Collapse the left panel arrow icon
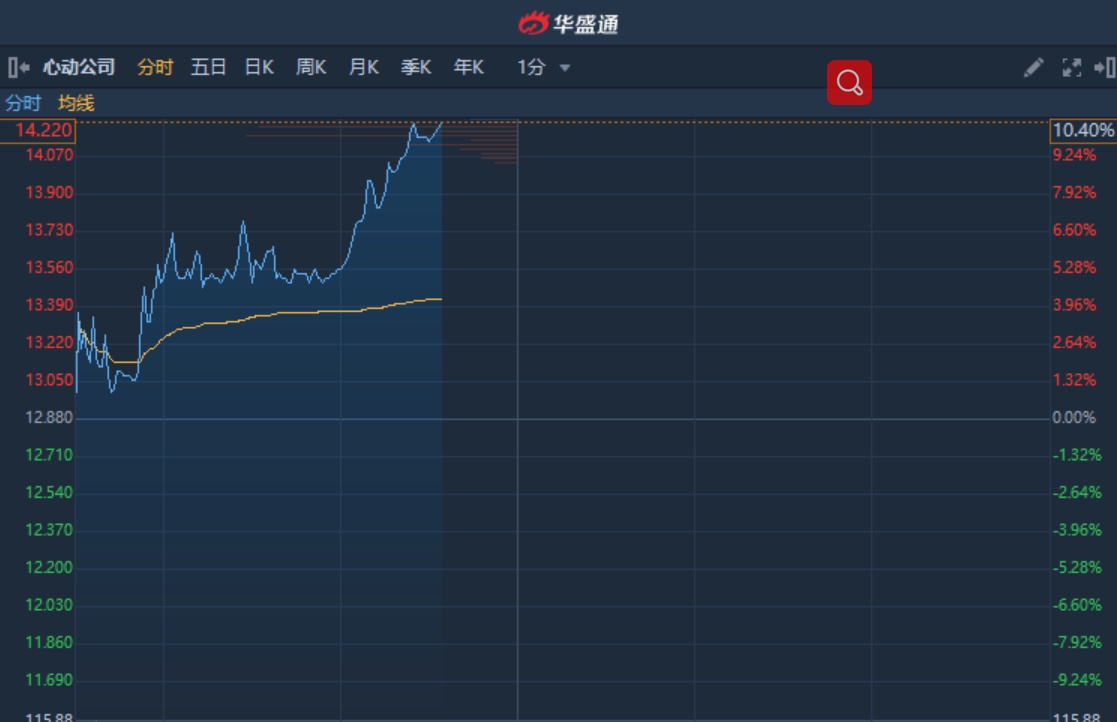The height and width of the screenshot is (722, 1117). [18, 68]
